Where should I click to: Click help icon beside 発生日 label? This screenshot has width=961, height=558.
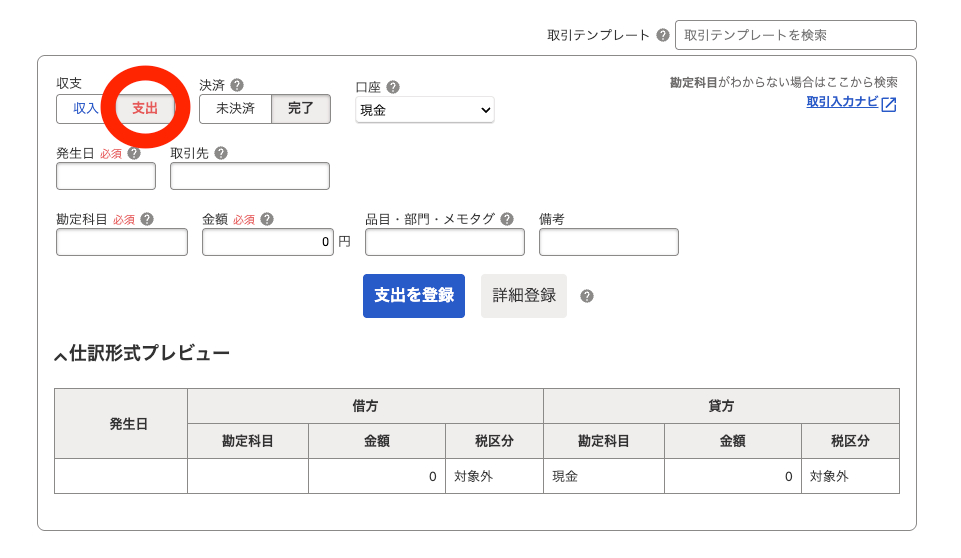pyautogui.click(x=134, y=153)
